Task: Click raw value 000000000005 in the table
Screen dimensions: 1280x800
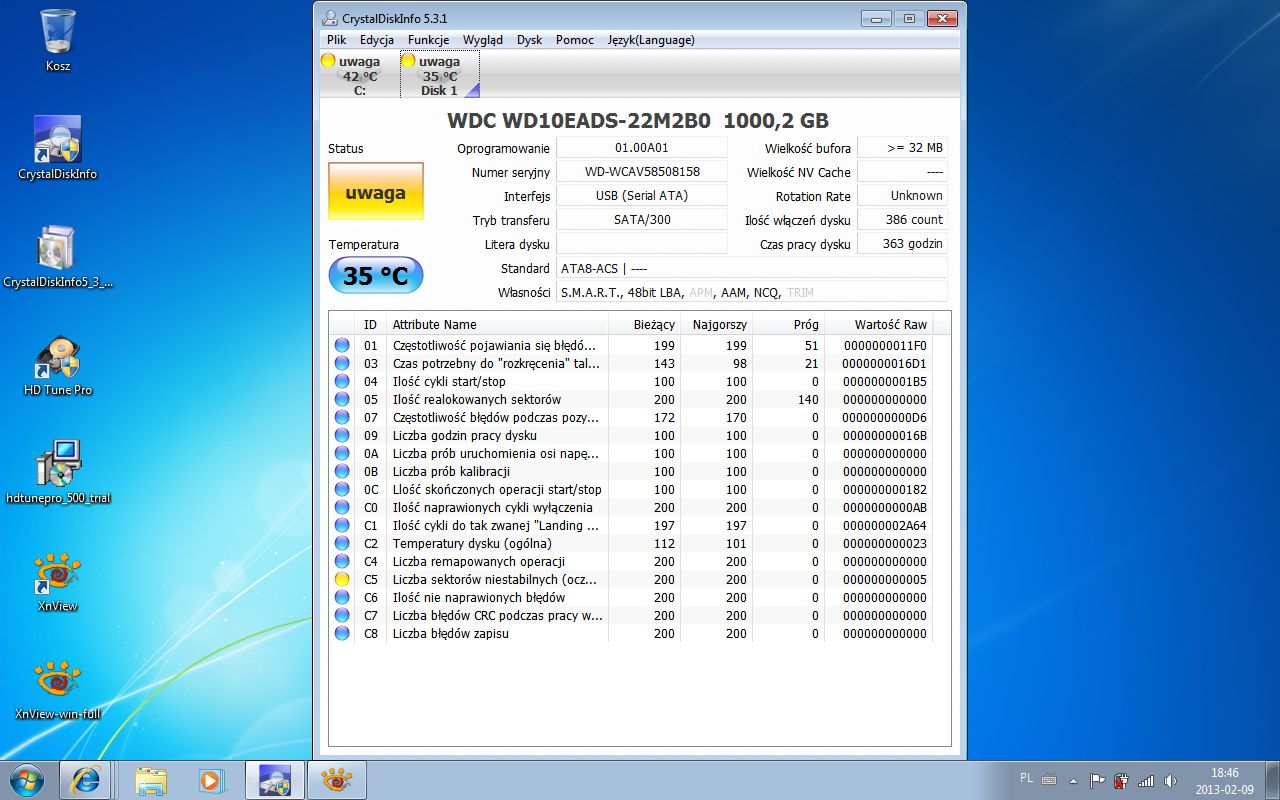Action: 885,579
